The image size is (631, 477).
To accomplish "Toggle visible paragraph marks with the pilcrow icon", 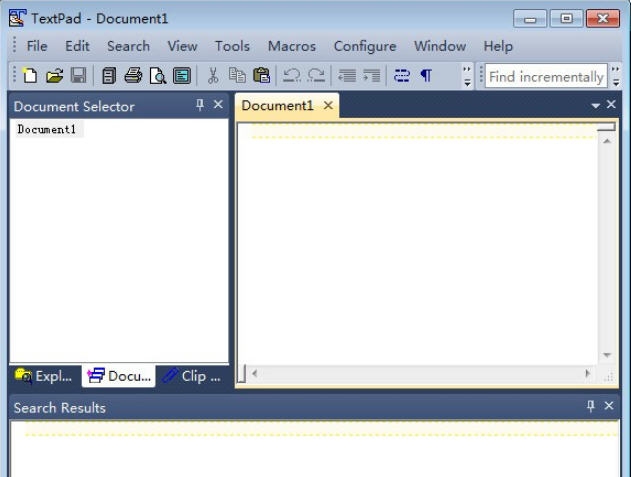I will (x=426, y=76).
